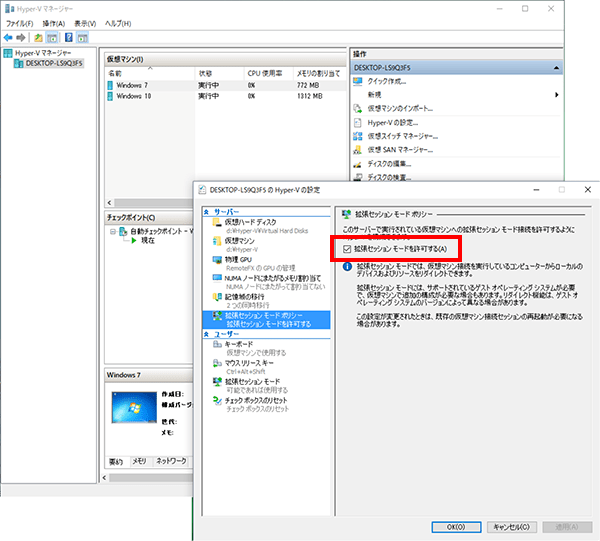Click the Back arrow in the toolbar

tap(8, 37)
